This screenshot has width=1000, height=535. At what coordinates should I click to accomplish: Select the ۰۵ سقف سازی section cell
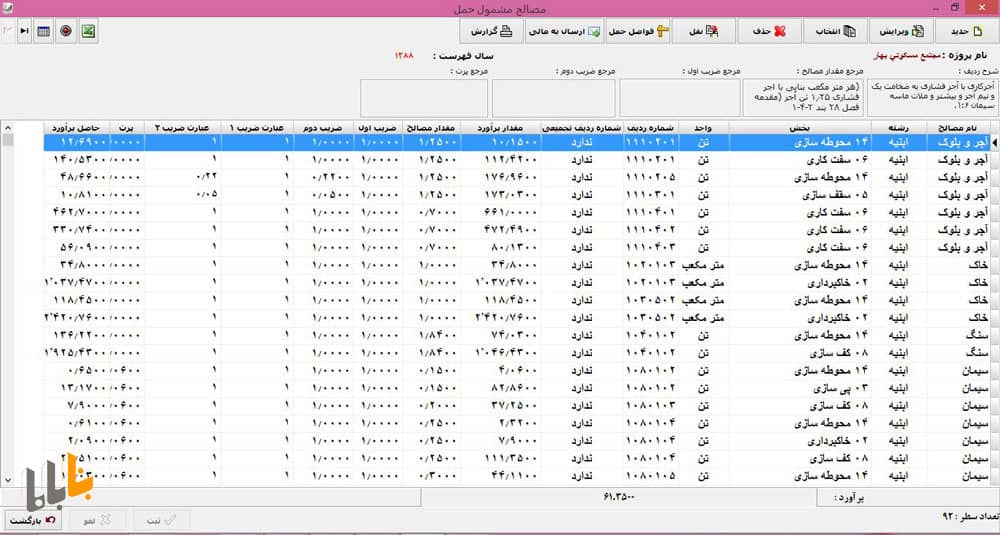[800, 194]
